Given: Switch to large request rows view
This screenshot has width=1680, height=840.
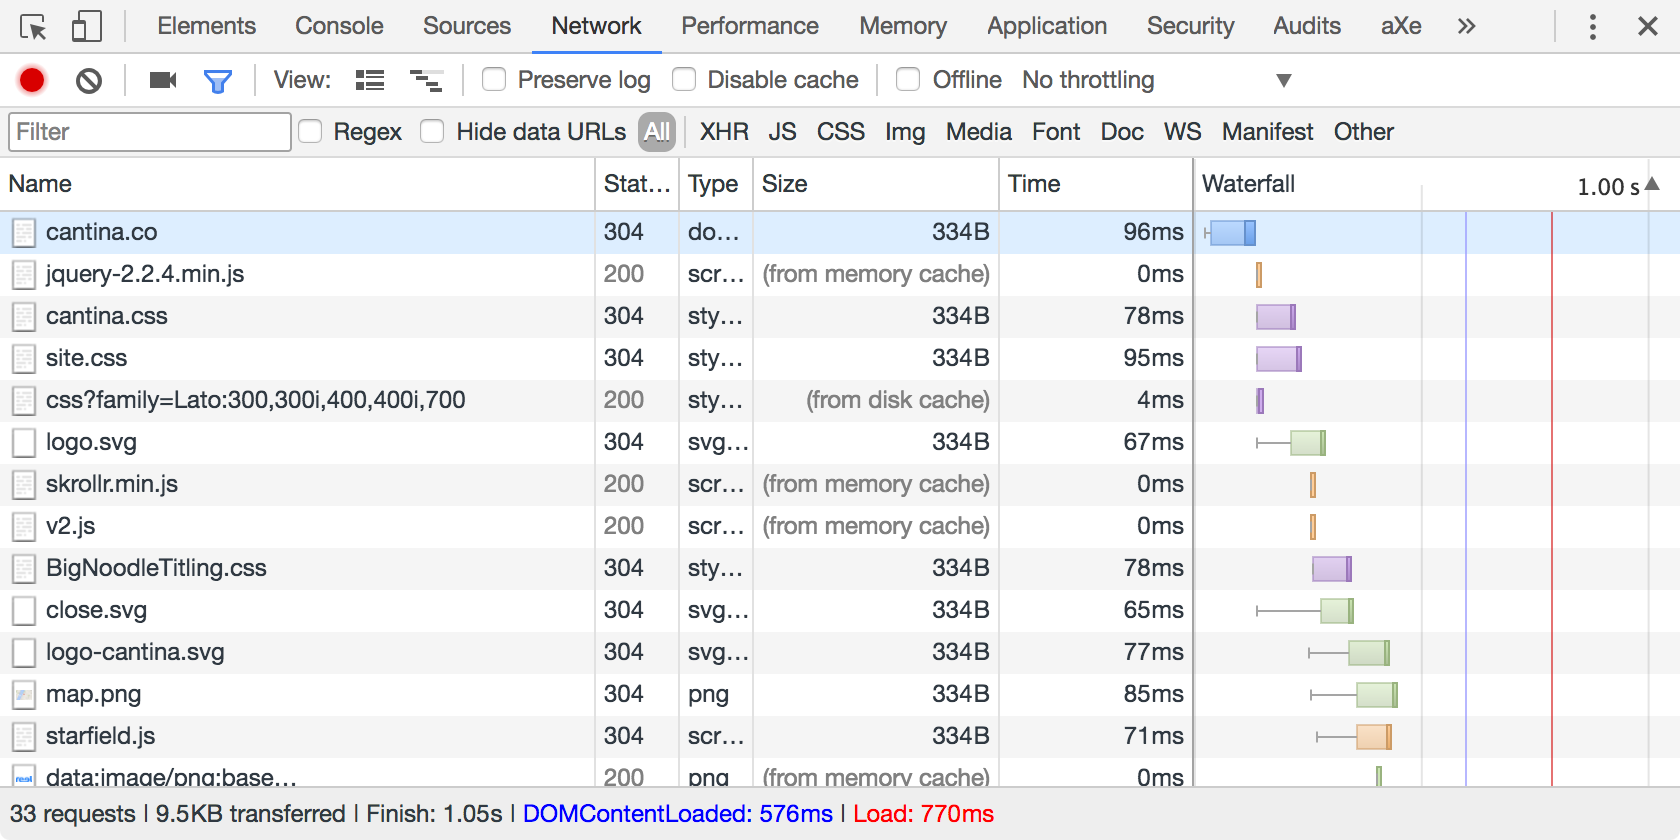Looking at the screenshot, I should (370, 80).
